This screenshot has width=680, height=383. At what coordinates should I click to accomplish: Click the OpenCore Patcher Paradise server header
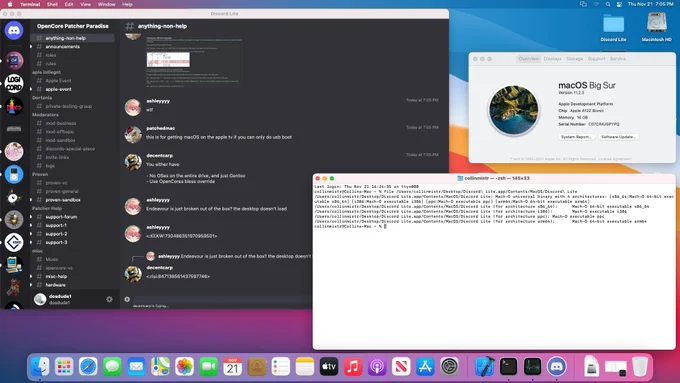(73, 26)
